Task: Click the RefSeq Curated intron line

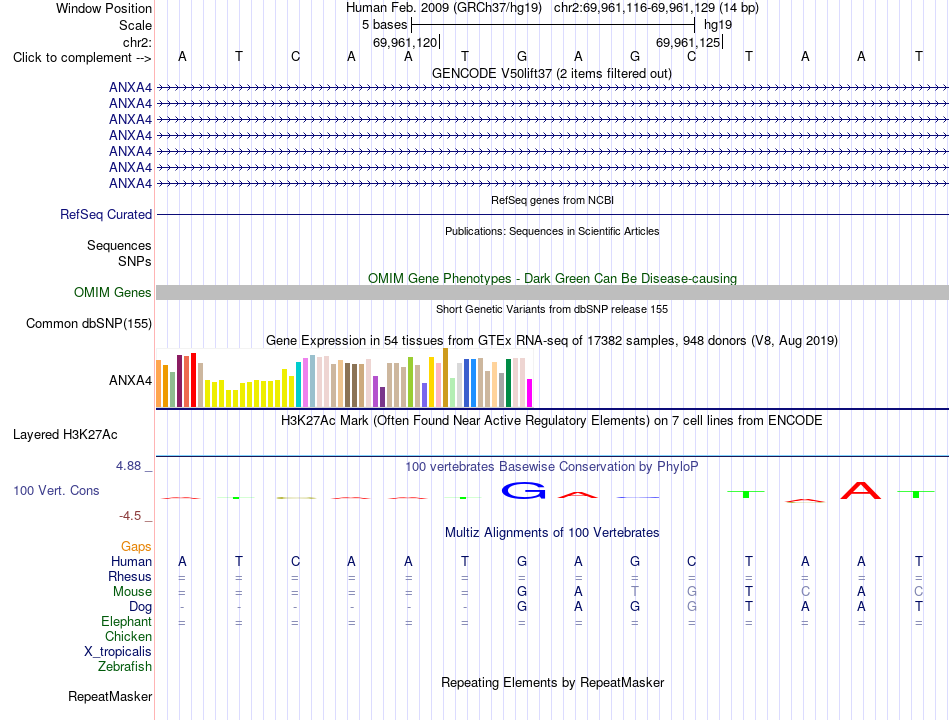Action: [x=552, y=215]
